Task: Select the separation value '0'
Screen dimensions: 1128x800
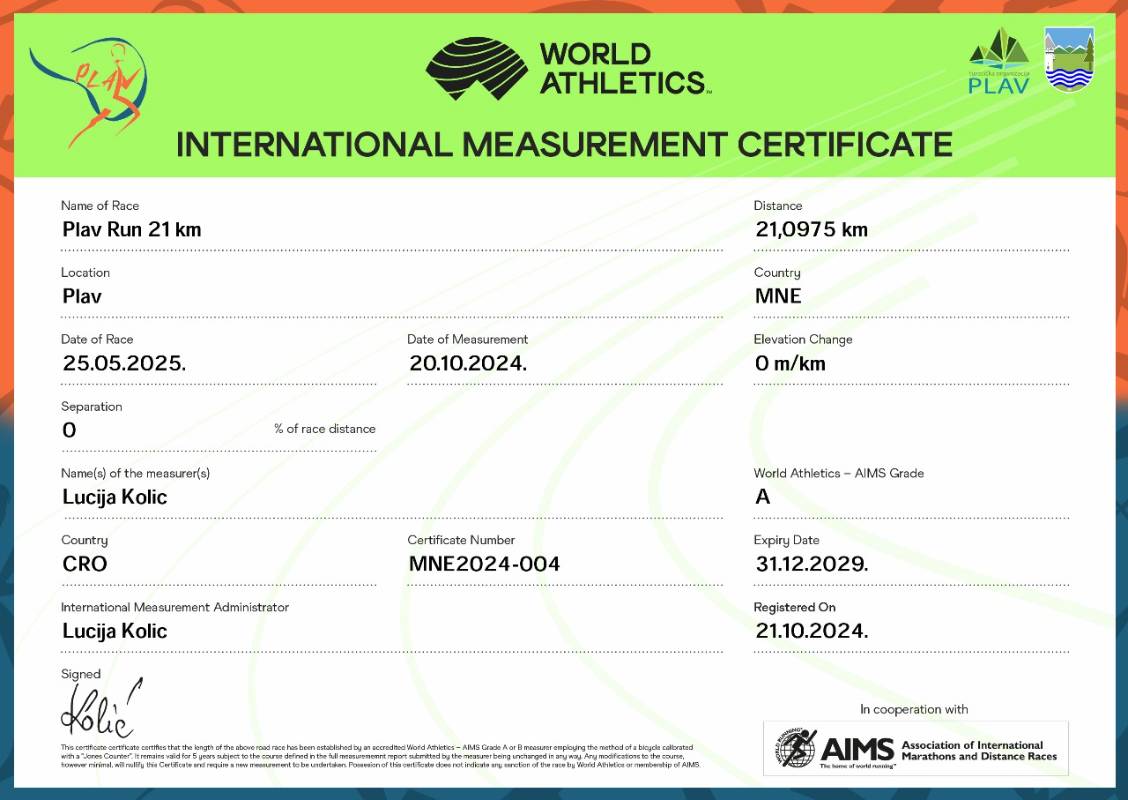Action: click(69, 430)
